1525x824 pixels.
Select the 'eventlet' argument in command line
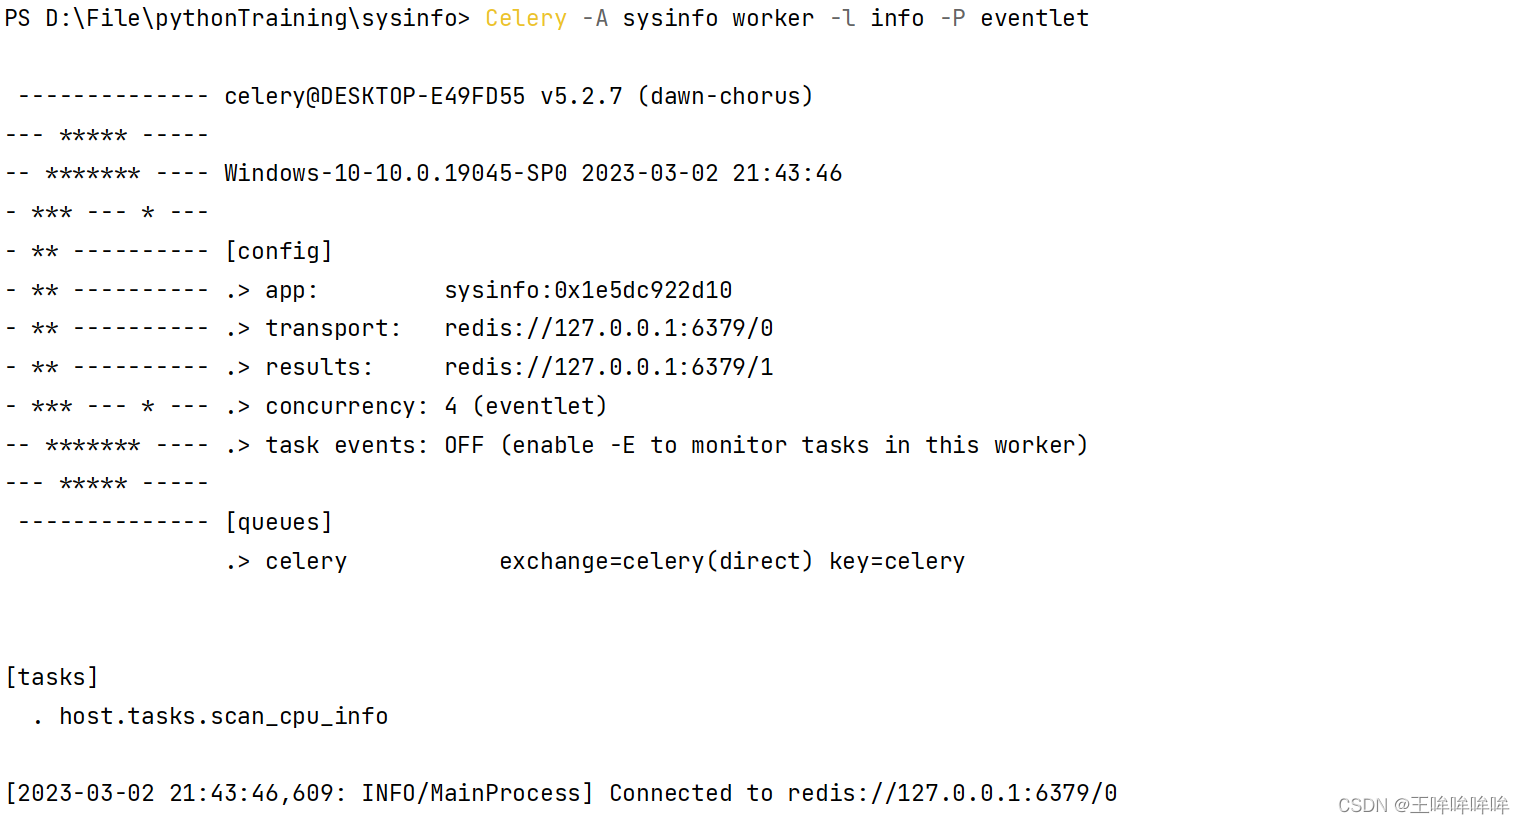click(1034, 19)
